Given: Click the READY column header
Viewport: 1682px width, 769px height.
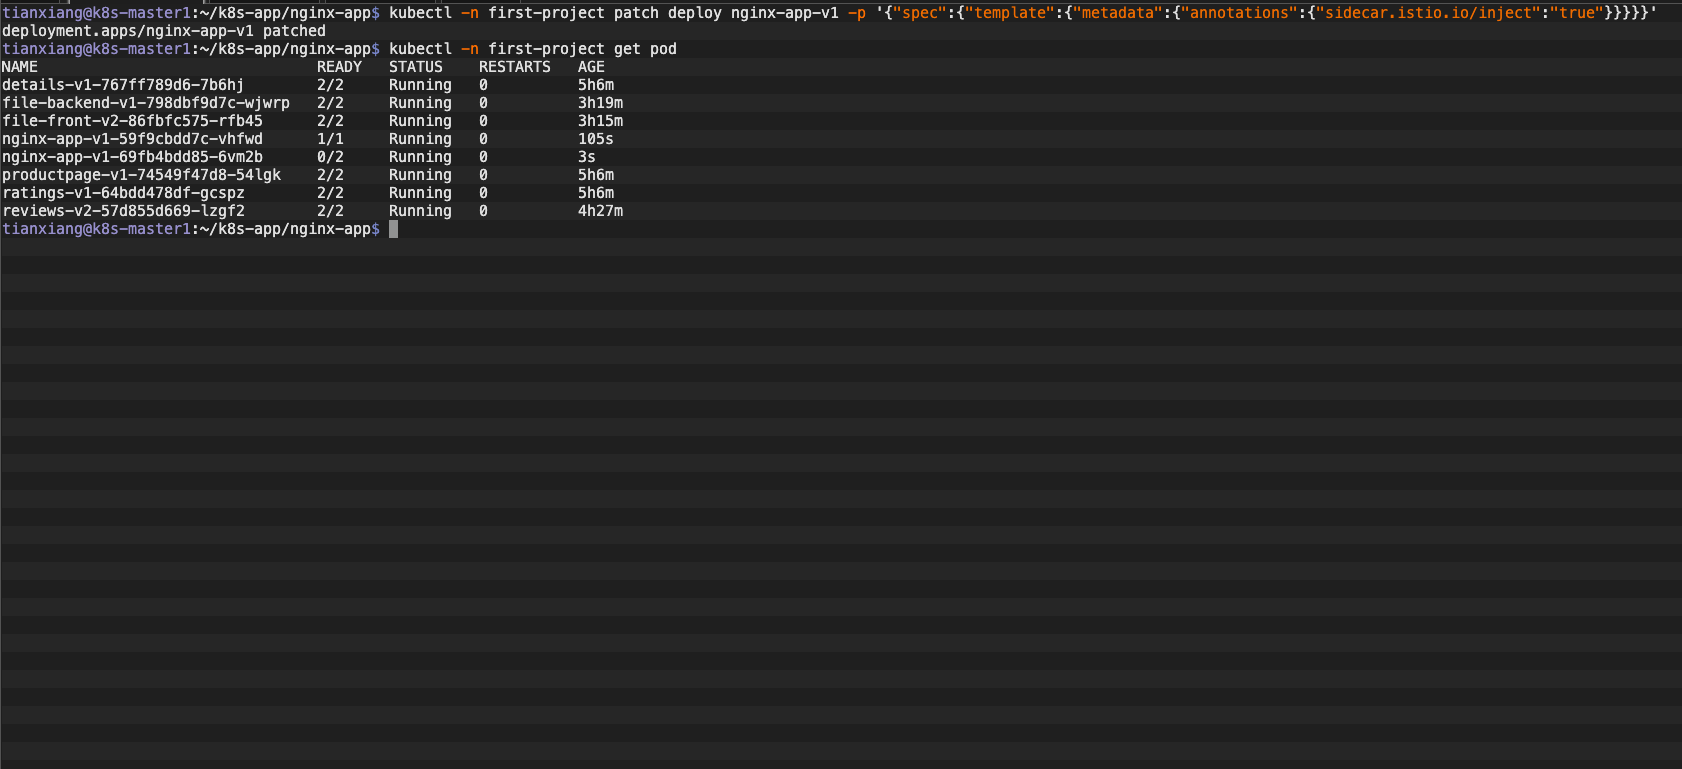Looking at the screenshot, I should 339,67.
